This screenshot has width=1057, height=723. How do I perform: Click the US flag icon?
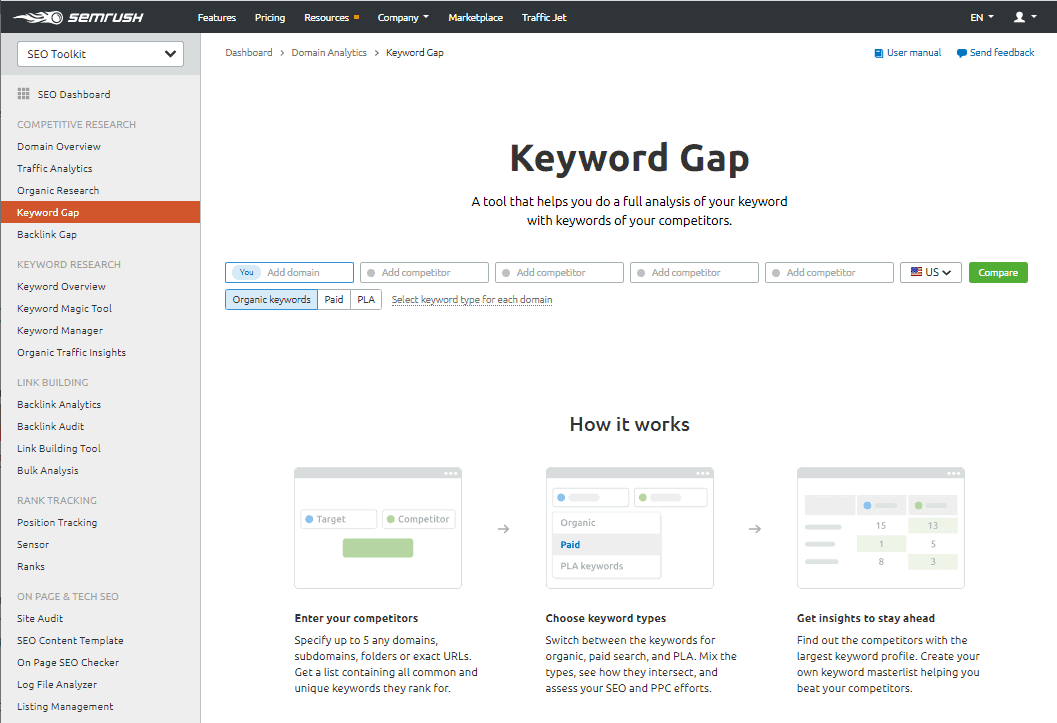coord(916,272)
